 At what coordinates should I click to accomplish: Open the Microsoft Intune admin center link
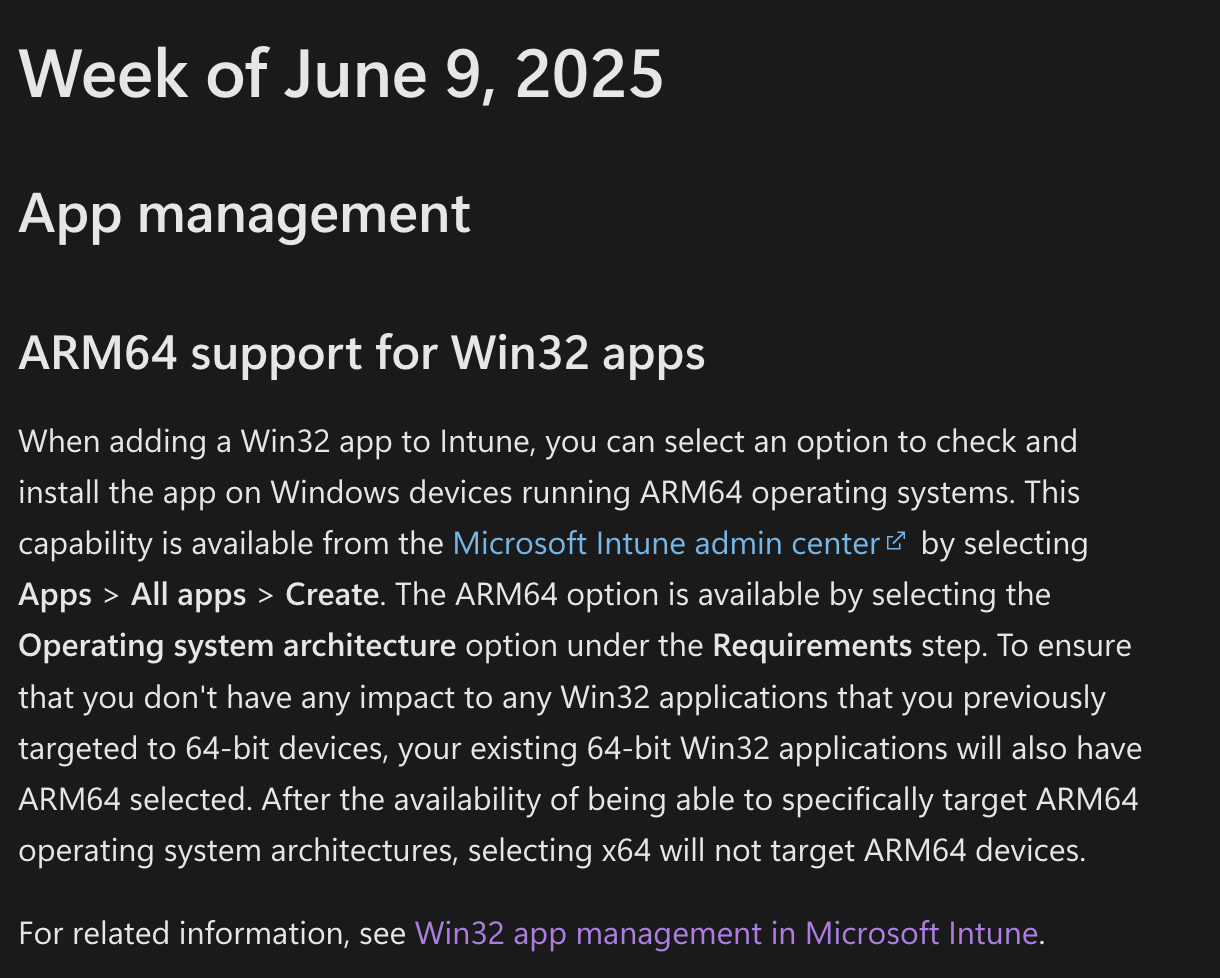(x=665, y=544)
